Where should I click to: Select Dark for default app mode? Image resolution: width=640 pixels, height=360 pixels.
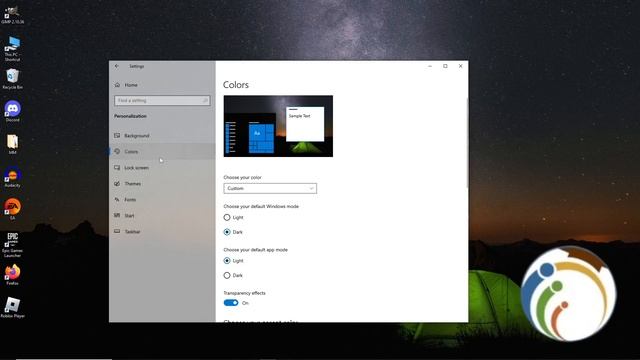click(227, 276)
